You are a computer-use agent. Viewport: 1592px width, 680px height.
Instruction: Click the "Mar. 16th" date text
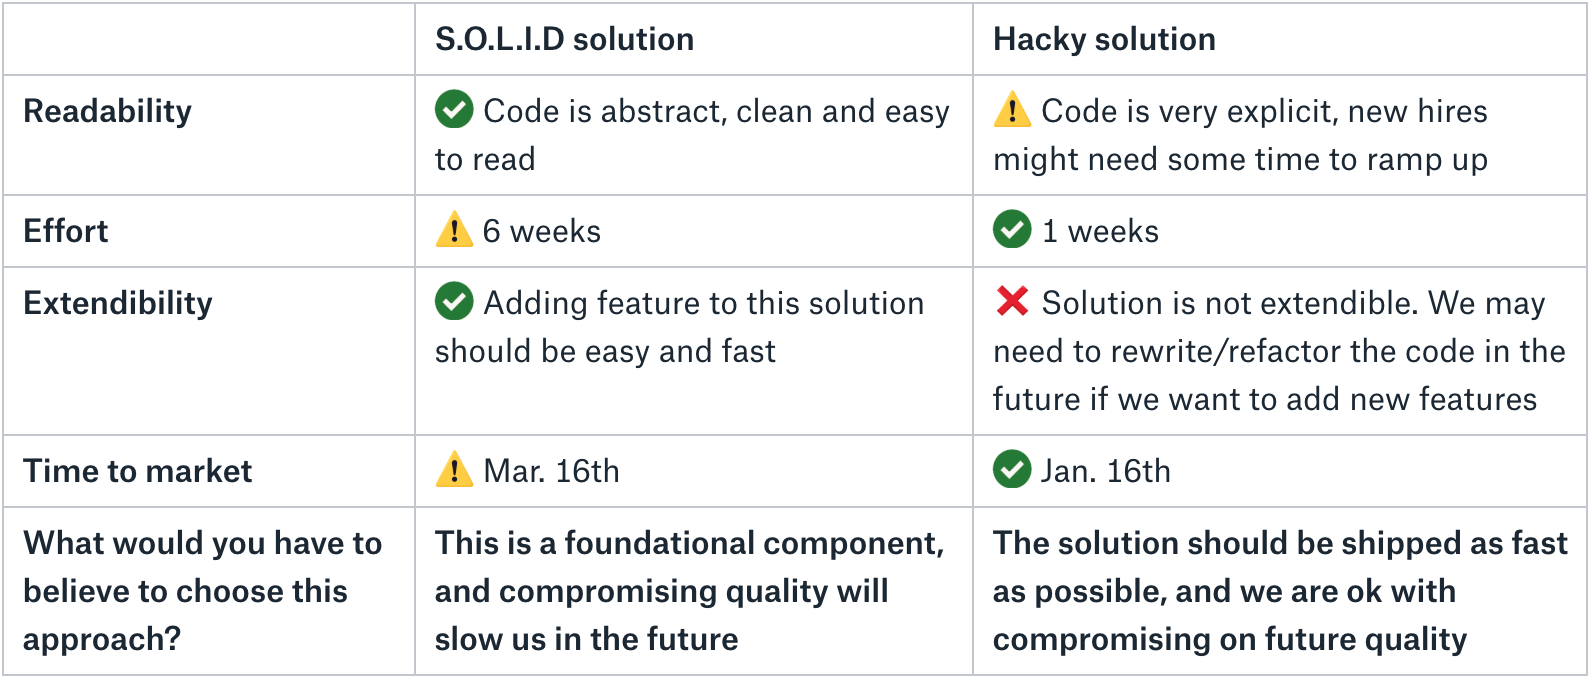point(551,471)
